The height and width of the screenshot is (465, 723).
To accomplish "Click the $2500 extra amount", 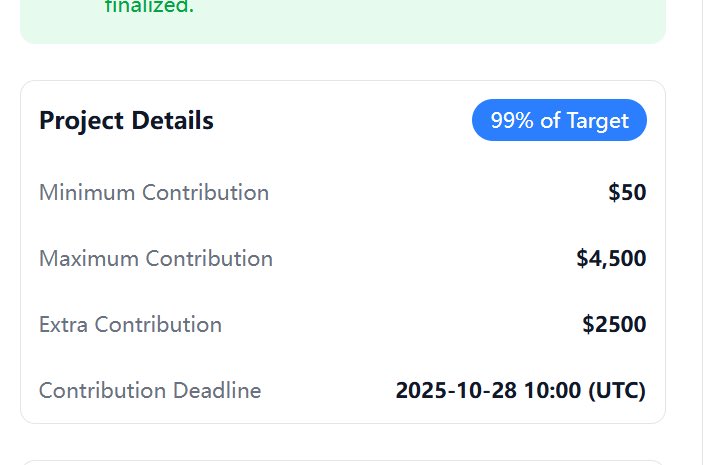I will point(614,324).
